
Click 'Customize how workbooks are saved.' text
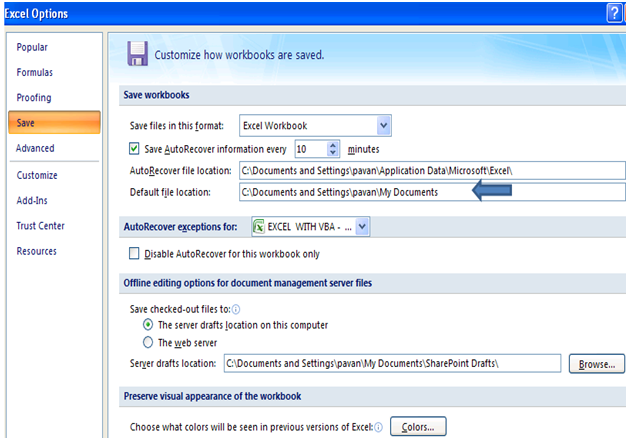click(x=239, y=55)
